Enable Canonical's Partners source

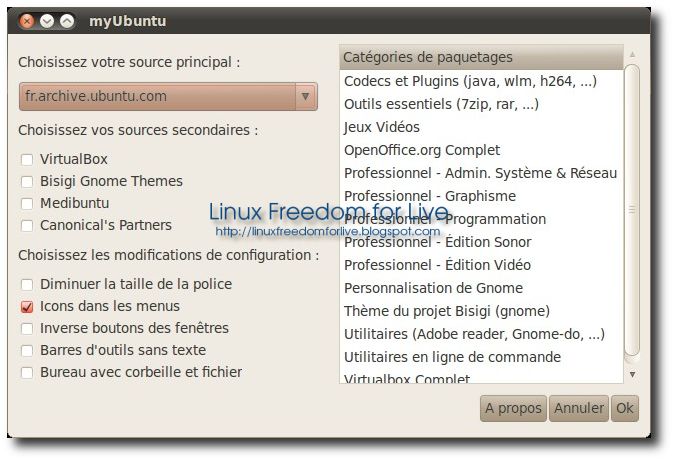(27, 225)
